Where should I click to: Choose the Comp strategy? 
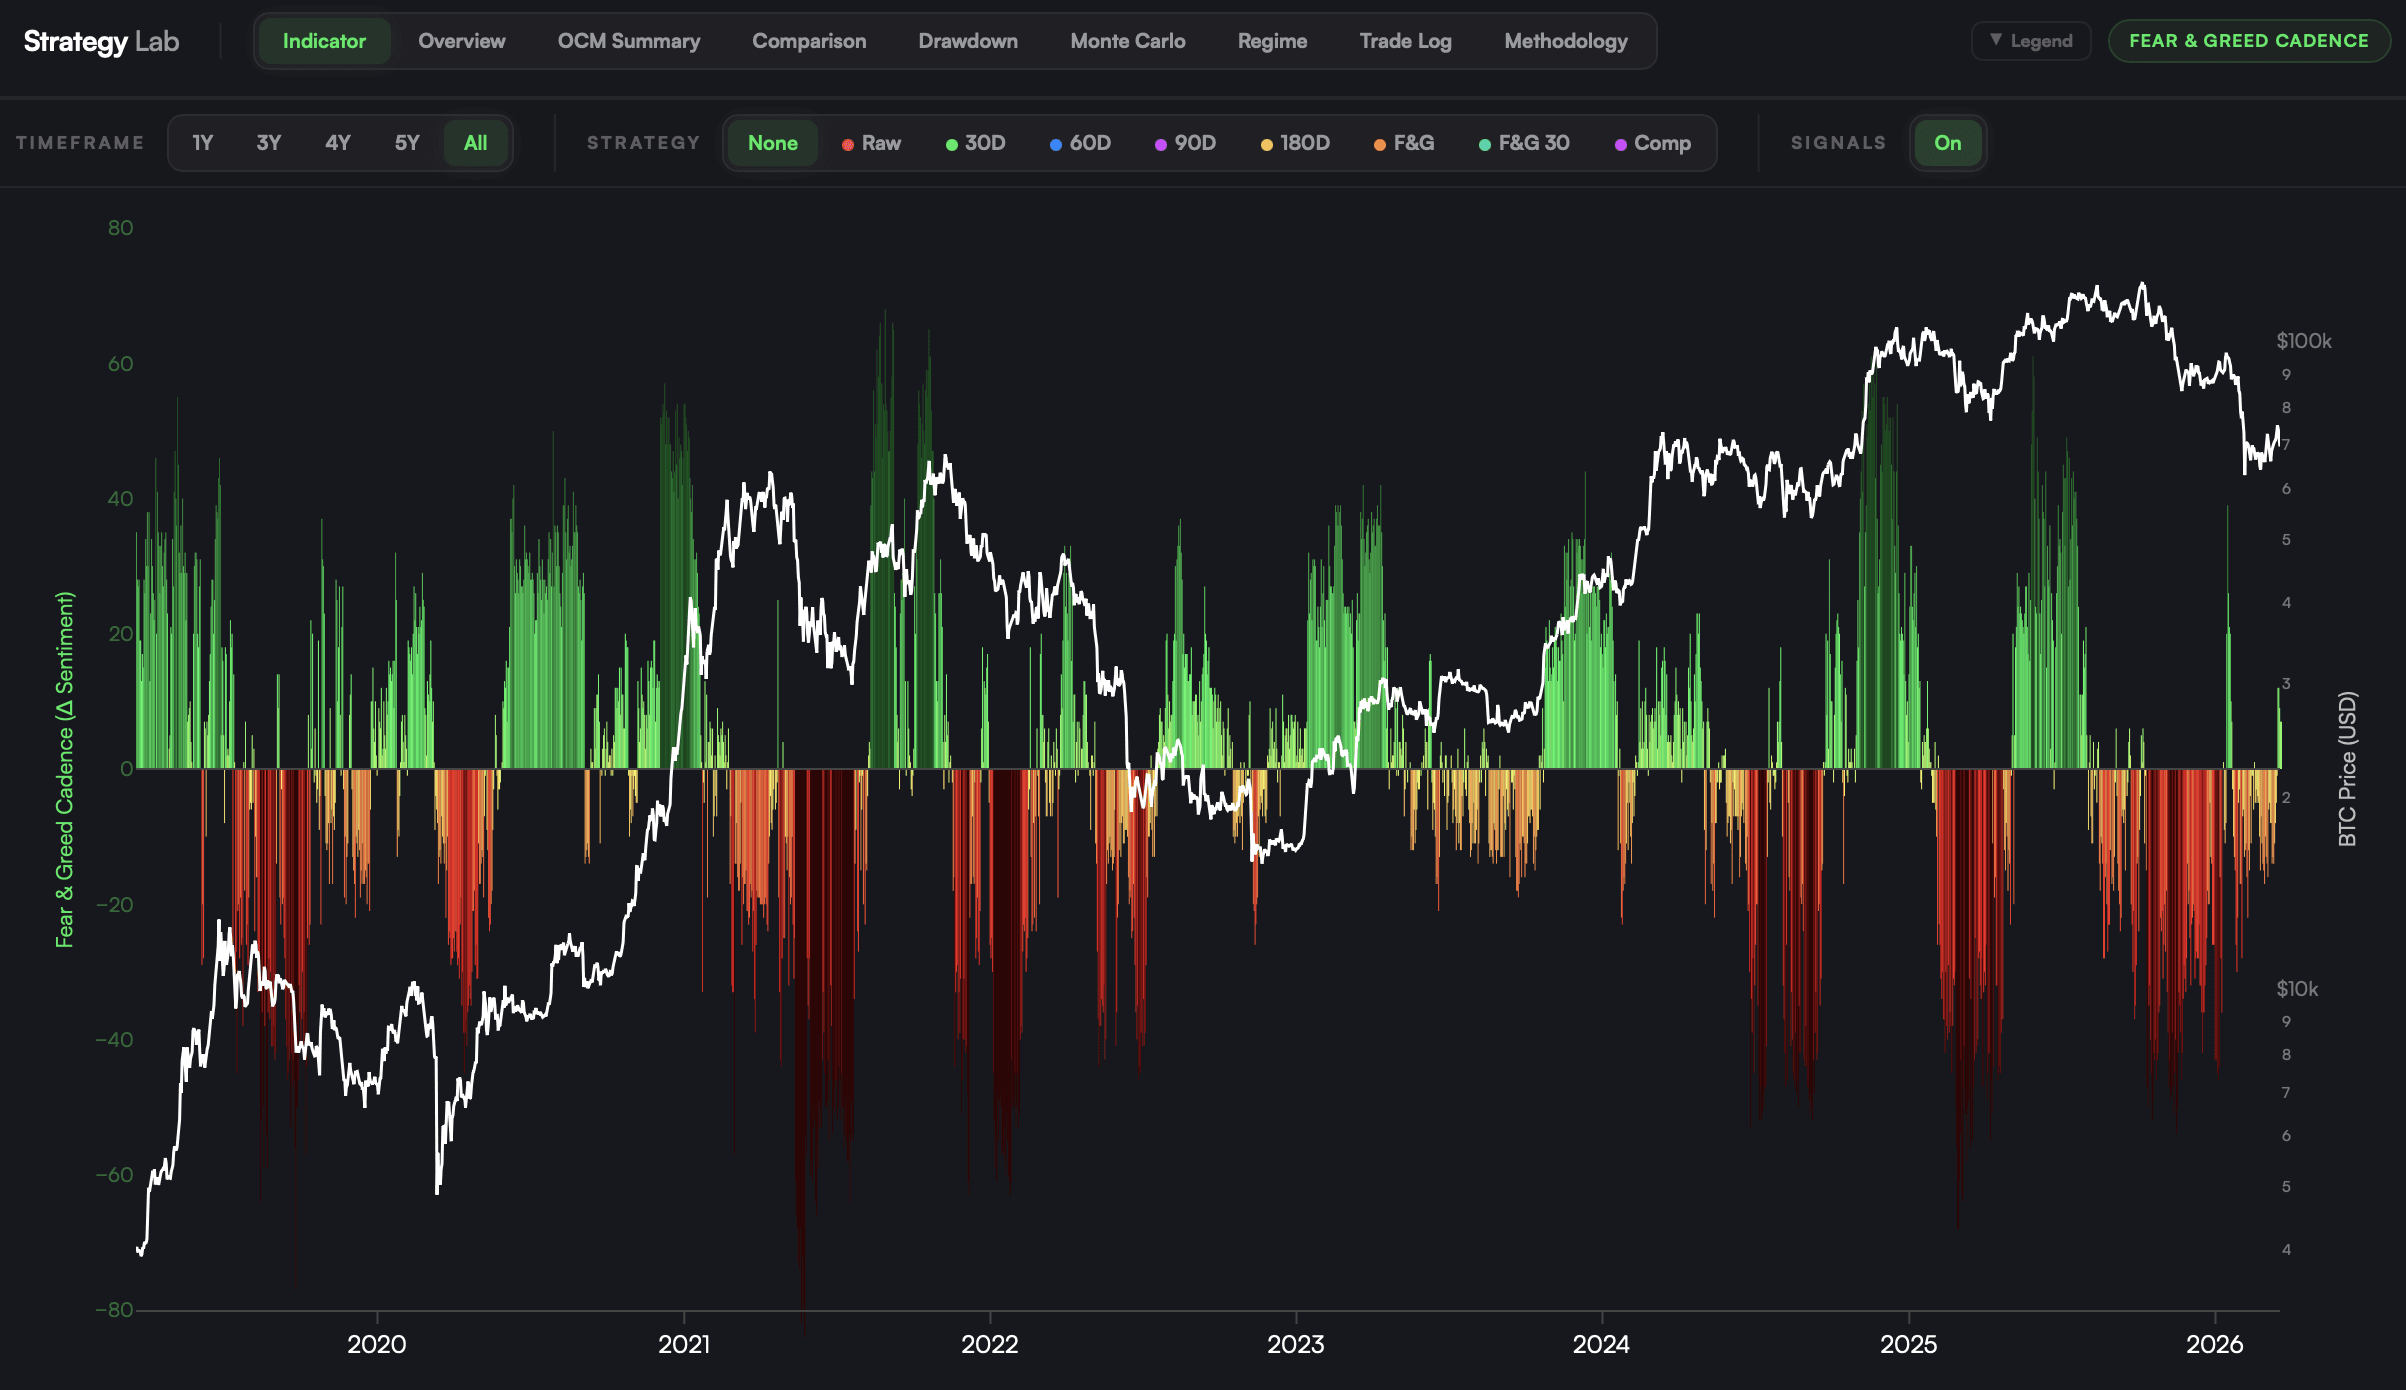tap(1653, 143)
